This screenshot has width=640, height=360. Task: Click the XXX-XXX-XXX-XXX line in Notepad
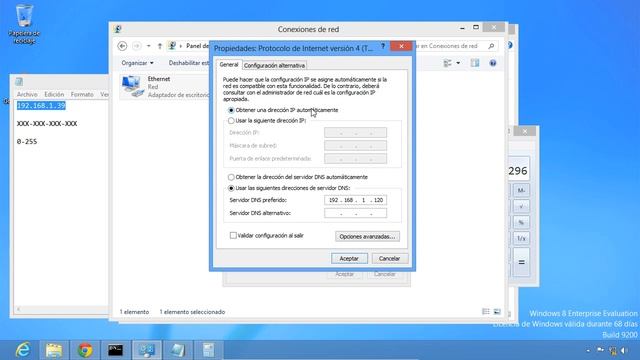[47, 124]
